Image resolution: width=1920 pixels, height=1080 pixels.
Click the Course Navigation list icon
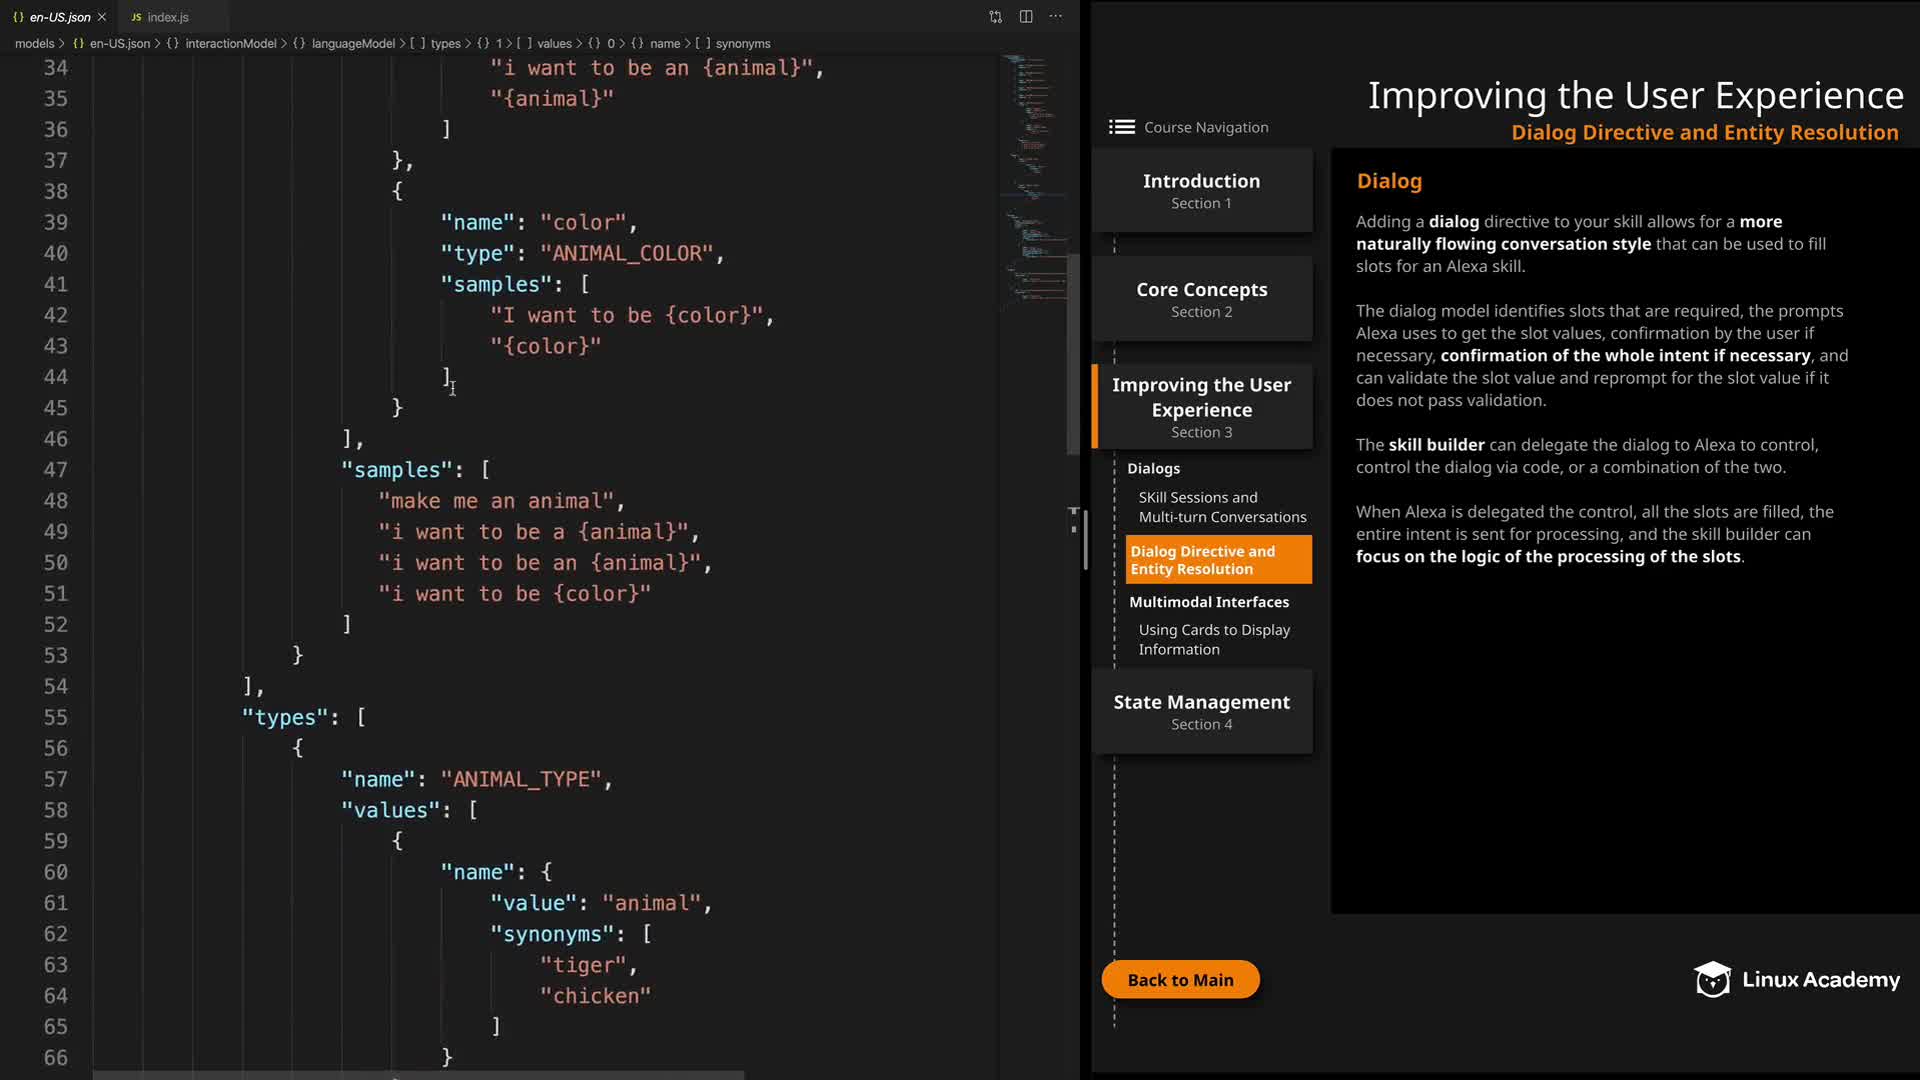1121,127
